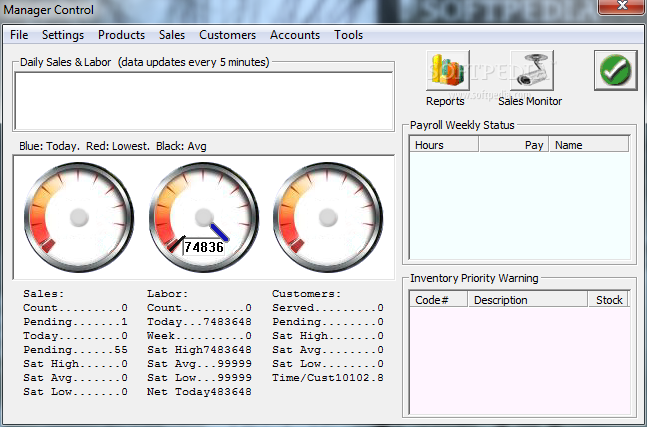Click the Stock column header
Viewport: 647px width, 427px height.
click(609, 300)
